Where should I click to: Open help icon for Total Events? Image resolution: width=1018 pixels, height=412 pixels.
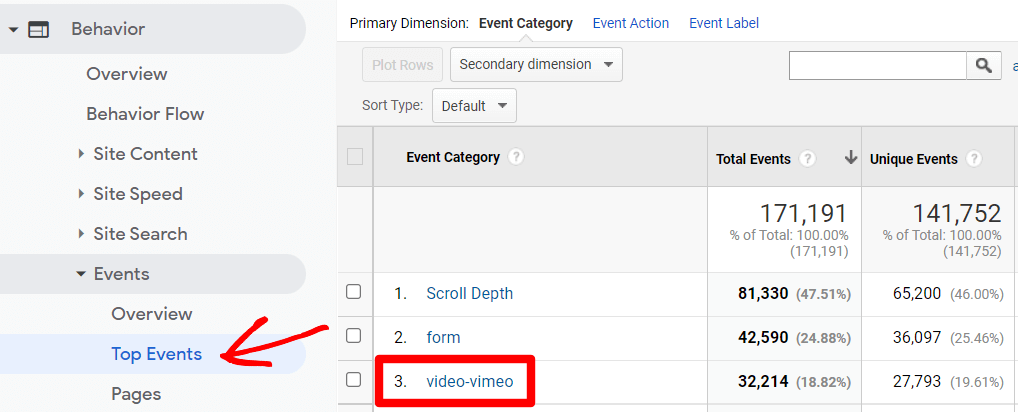pyautogui.click(x=807, y=159)
